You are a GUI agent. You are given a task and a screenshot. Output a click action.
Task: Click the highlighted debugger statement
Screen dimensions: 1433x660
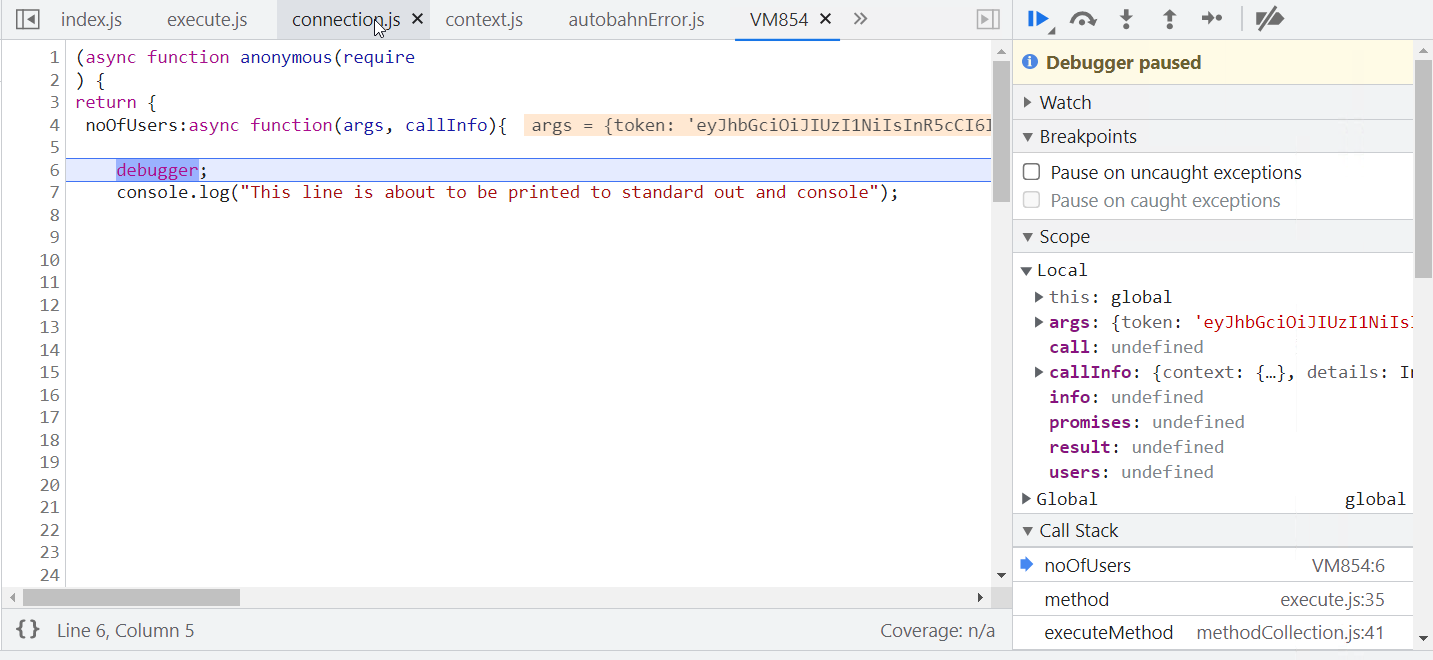coord(157,170)
